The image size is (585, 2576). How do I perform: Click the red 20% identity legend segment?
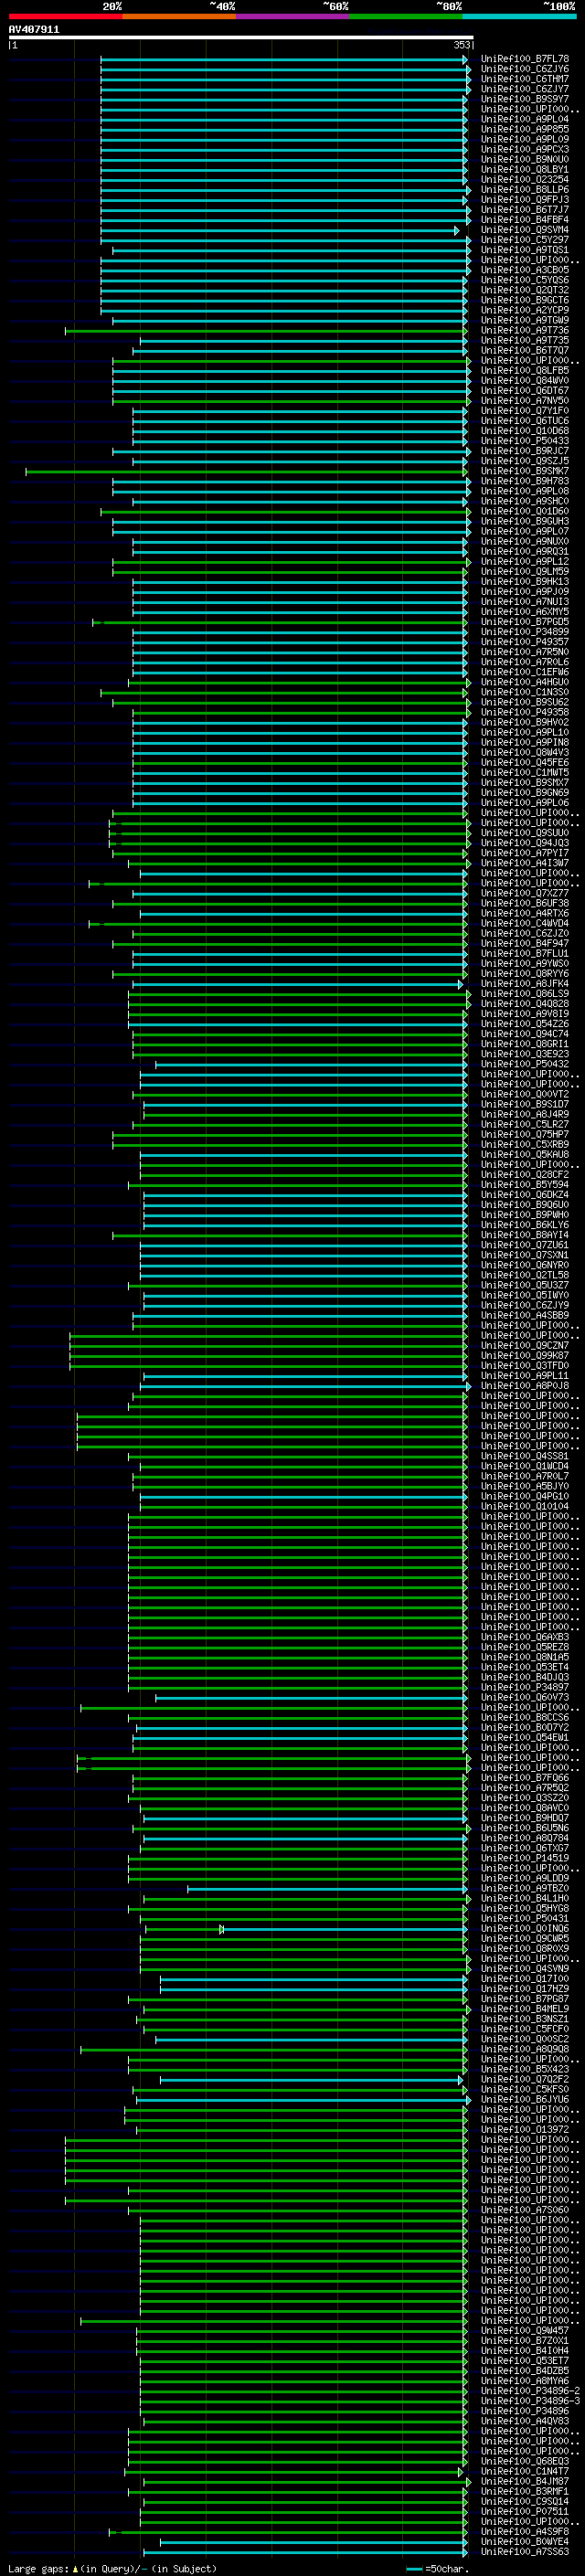pyautogui.click(x=65, y=16)
